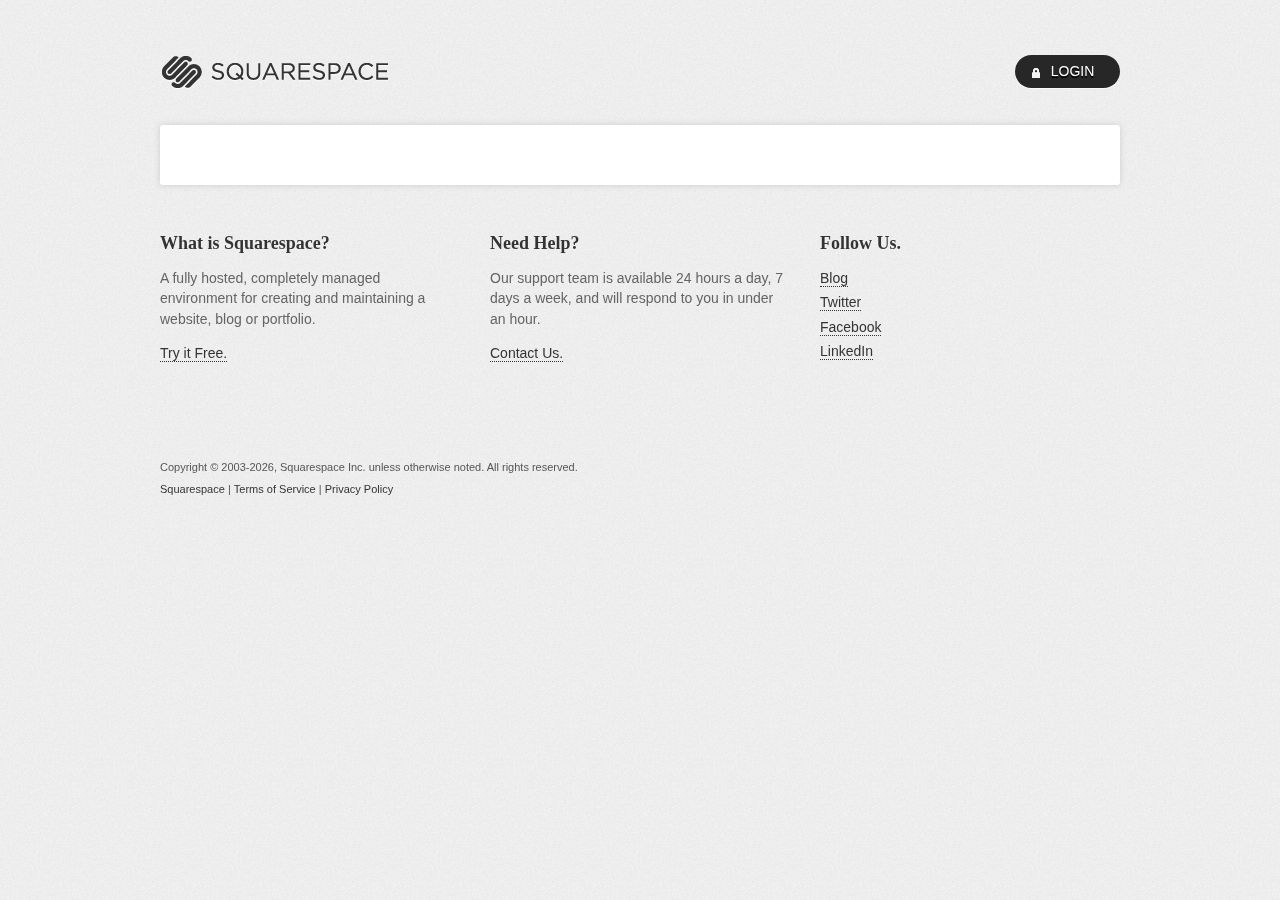Click the 'Follow Us.' heading
Viewport: 1280px width, 900px height.
click(x=860, y=243)
